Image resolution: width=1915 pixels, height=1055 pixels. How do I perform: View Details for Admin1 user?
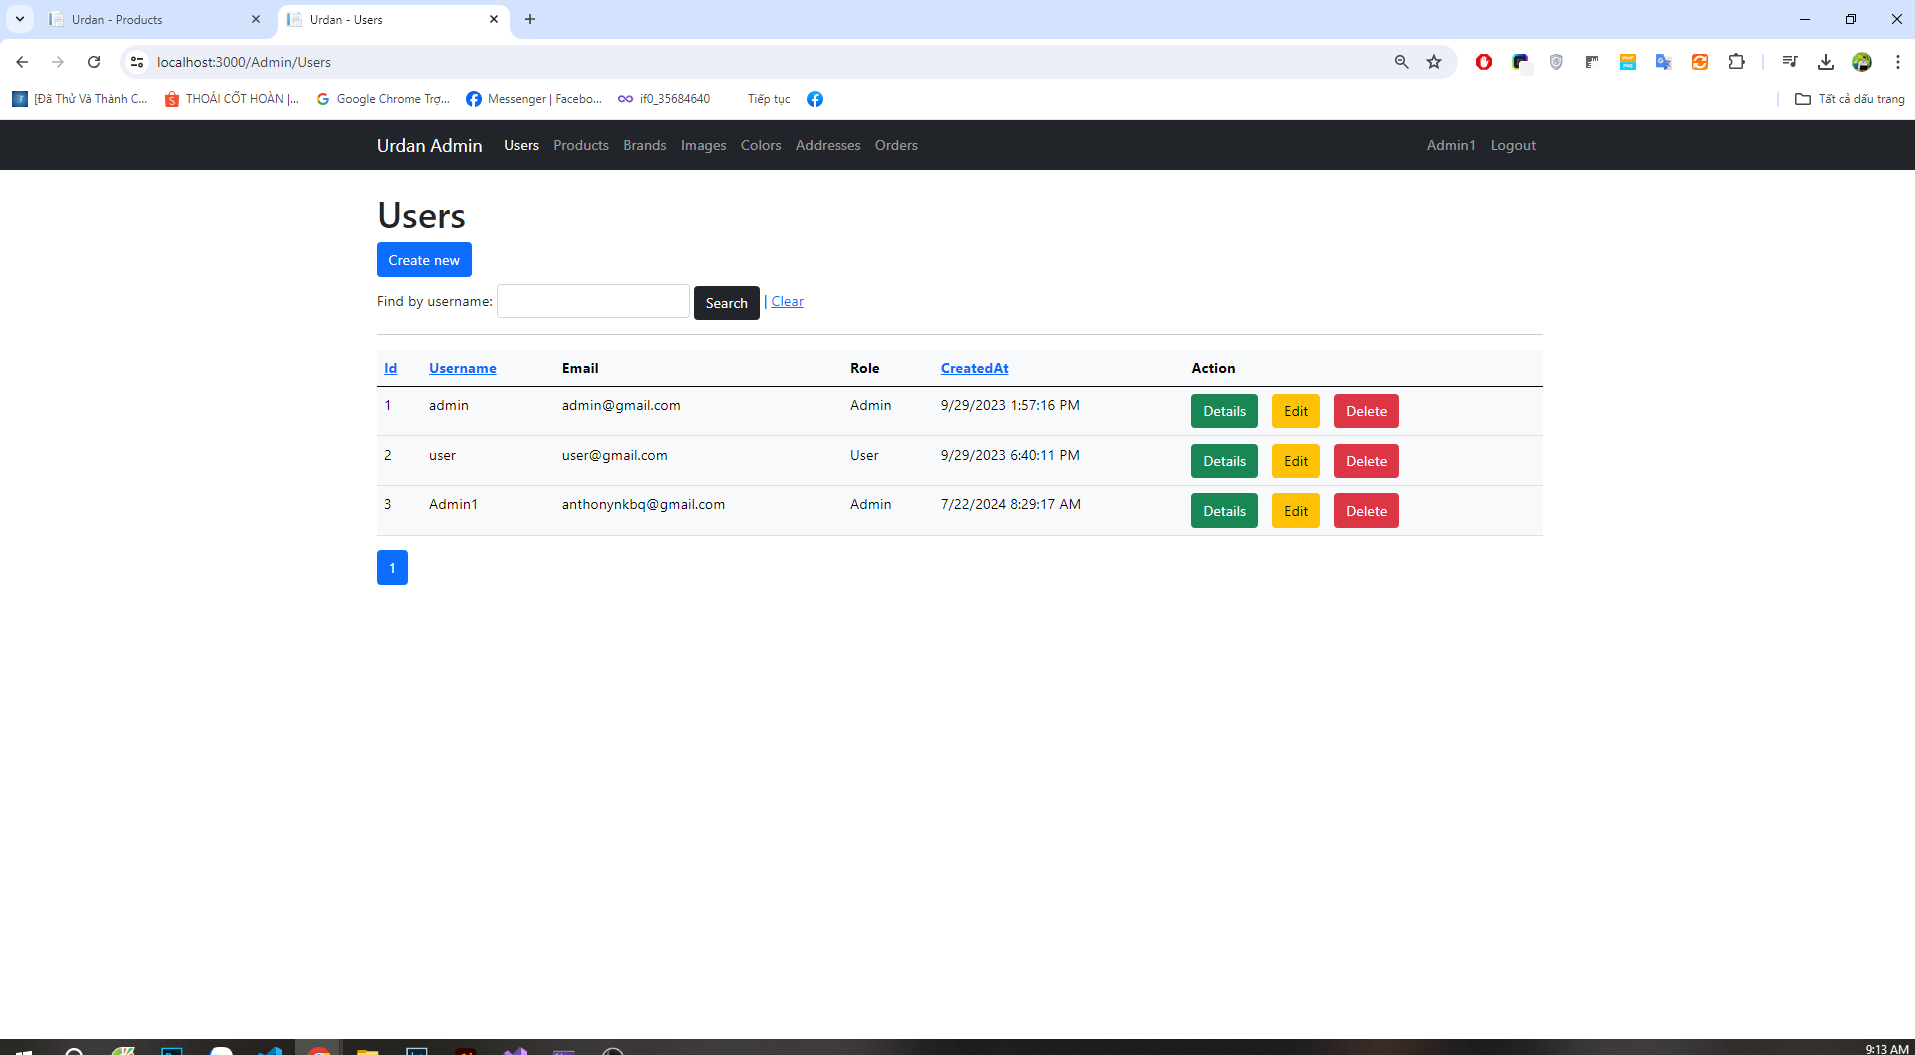[1224, 511]
